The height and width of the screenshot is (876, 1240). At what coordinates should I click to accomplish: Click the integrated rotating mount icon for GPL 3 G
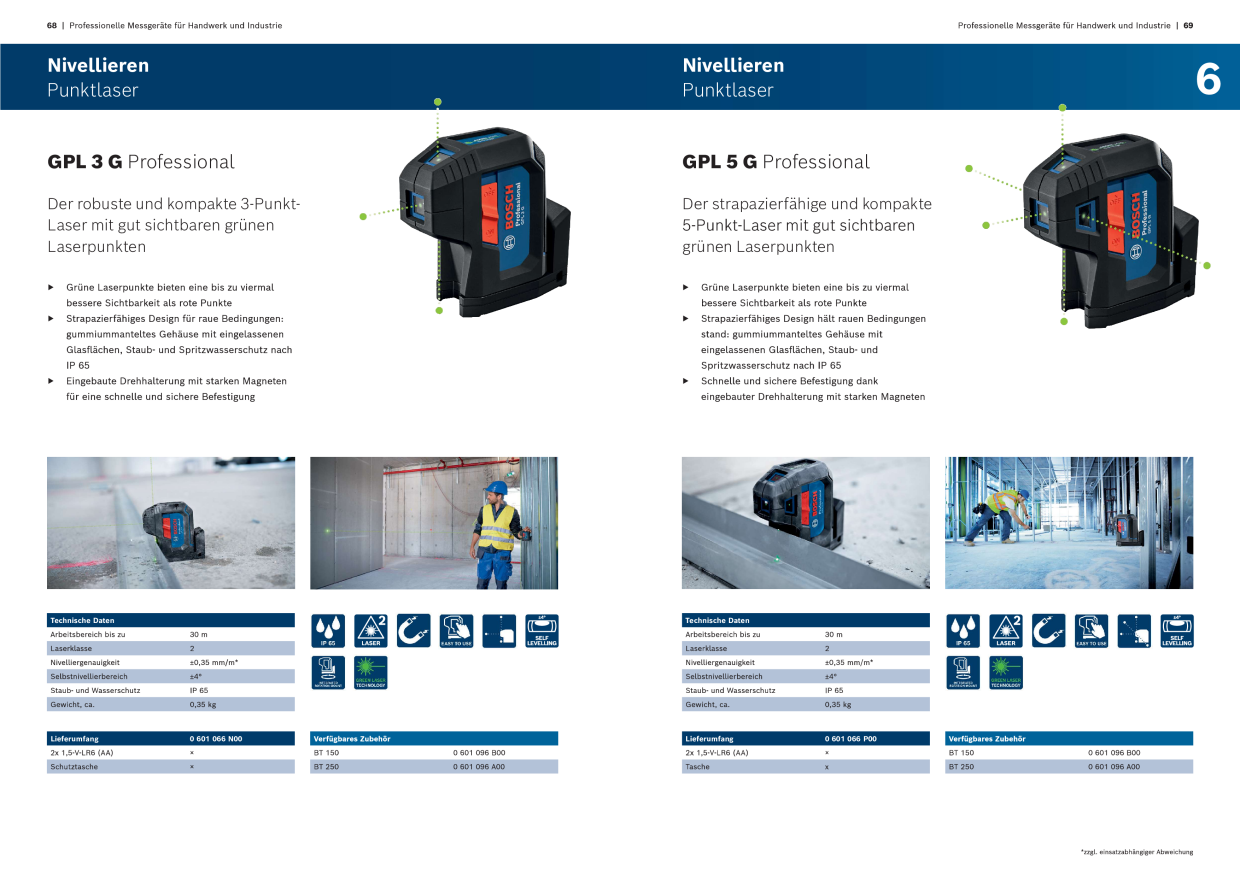(x=329, y=672)
